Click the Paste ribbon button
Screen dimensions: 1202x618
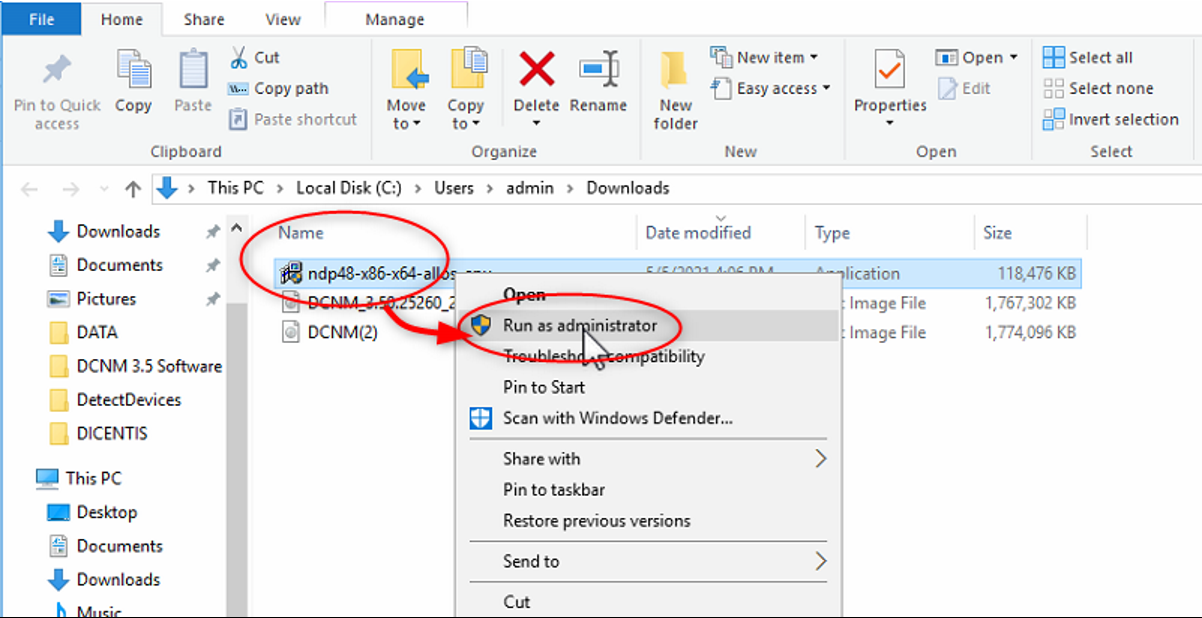click(x=193, y=83)
